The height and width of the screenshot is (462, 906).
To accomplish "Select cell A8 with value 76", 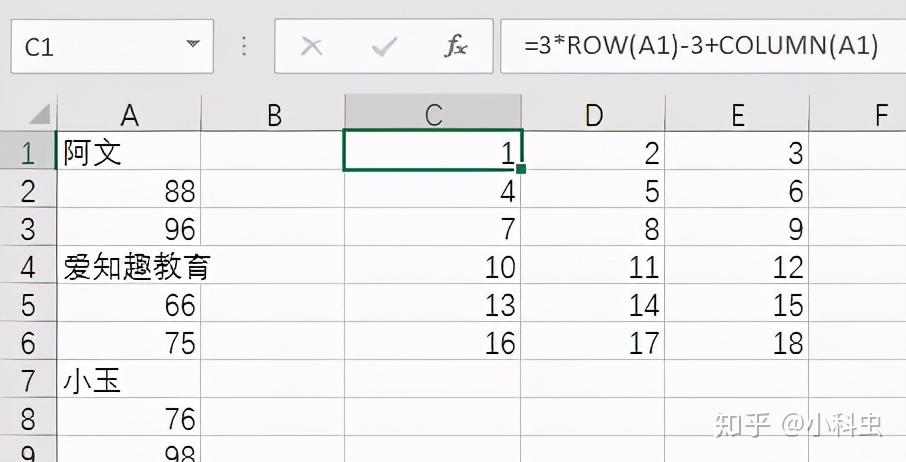I will point(129,417).
